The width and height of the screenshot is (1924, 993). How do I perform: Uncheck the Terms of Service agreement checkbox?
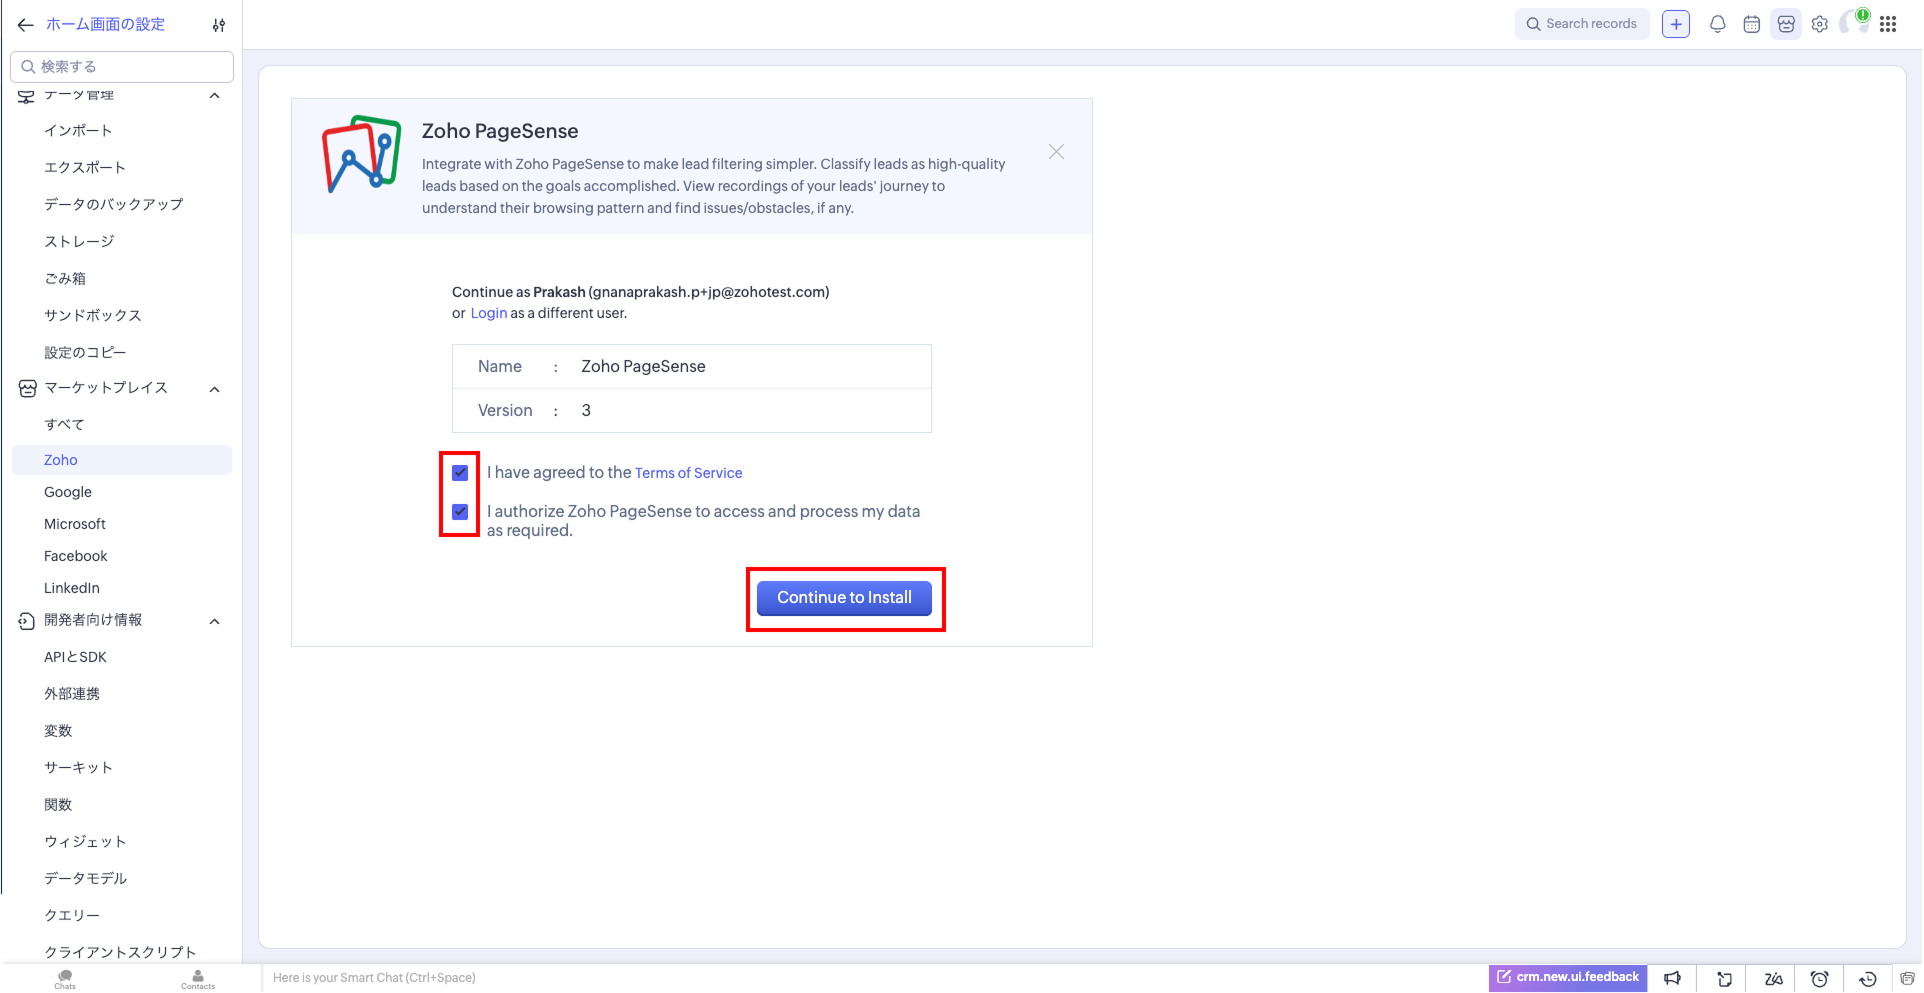(x=460, y=473)
